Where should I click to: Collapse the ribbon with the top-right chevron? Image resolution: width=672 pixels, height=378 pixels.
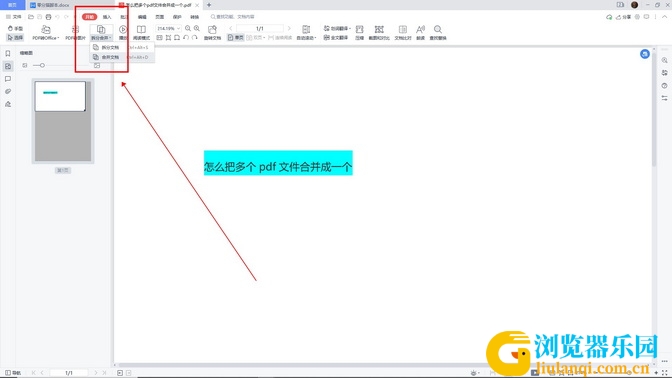point(665,17)
